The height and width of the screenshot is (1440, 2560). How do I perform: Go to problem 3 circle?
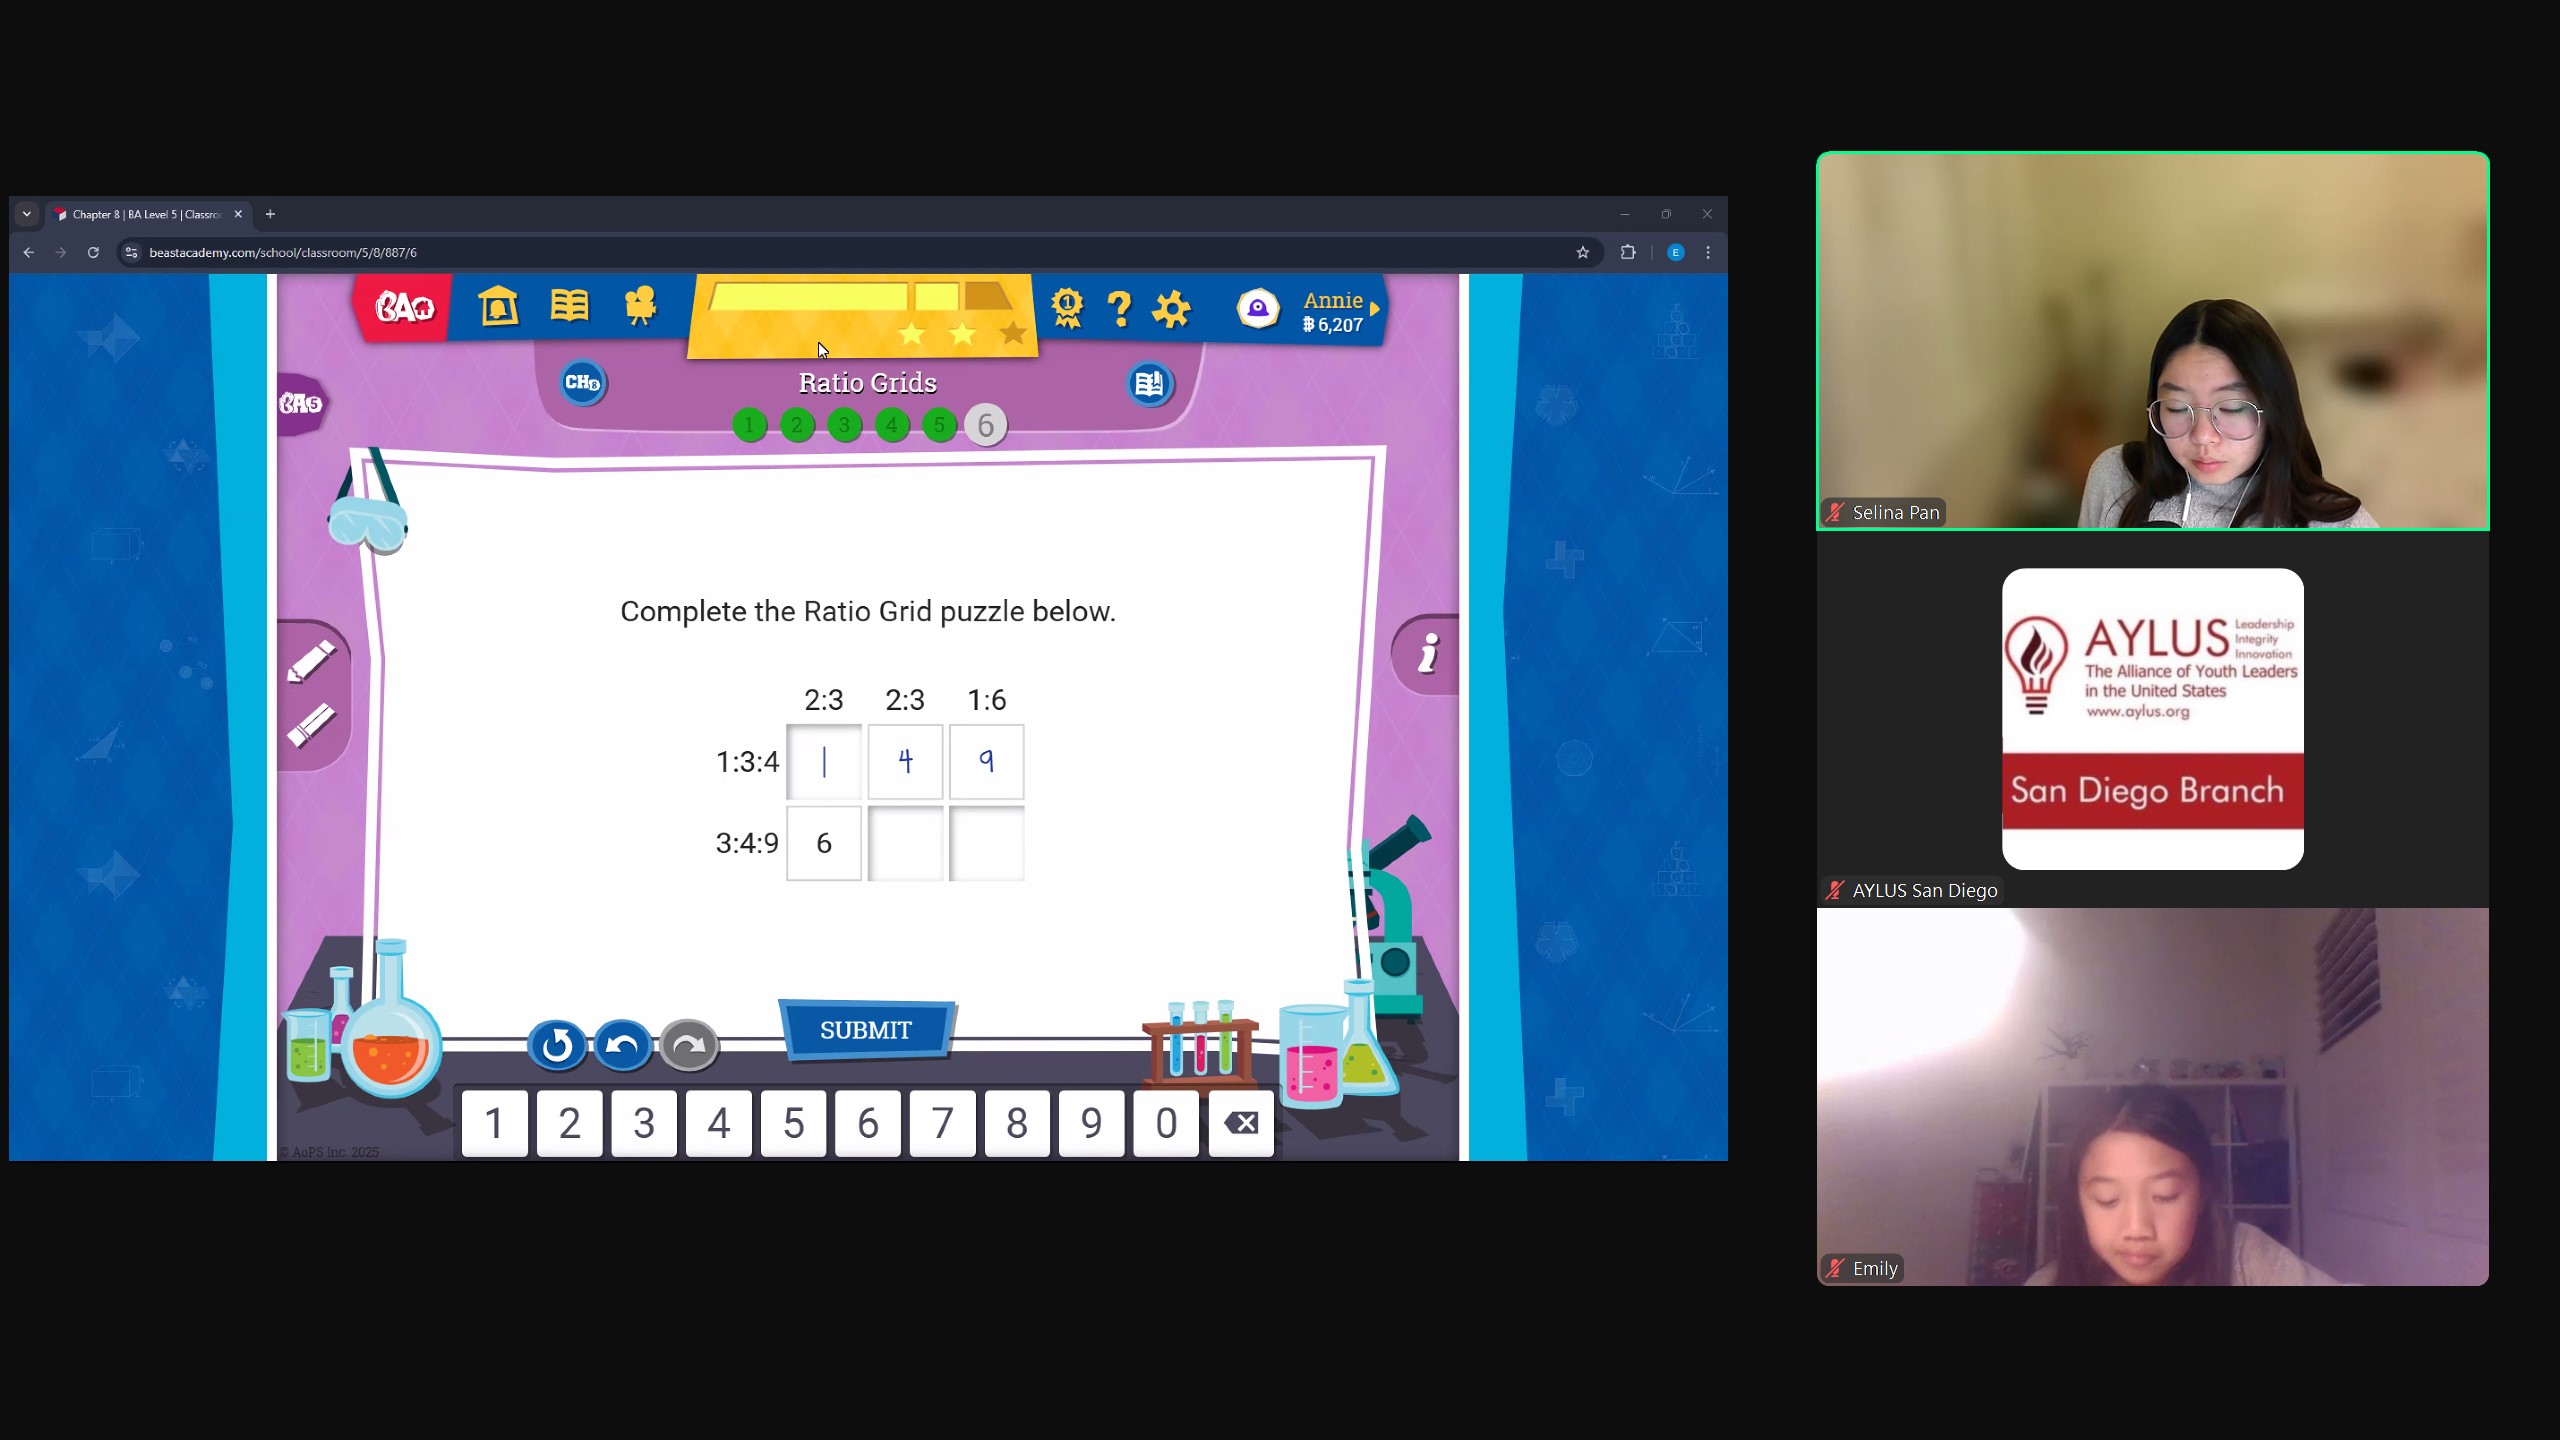(844, 425)
